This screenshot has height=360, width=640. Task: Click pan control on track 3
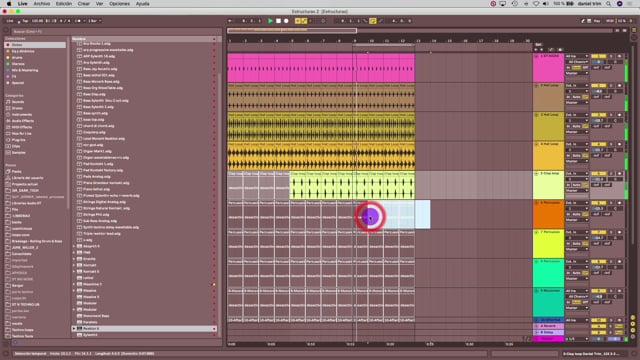click(x=615, y=121)
